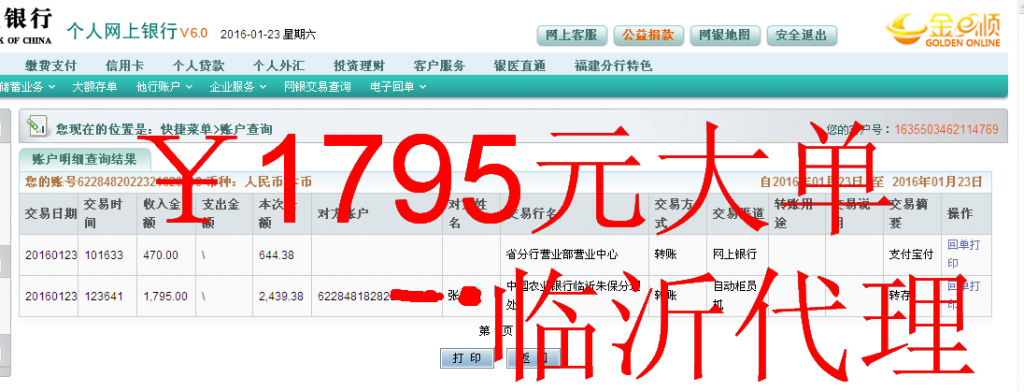Image resolution: width=1024 pixels, height=392 pixels.
Task: Click the Golden Online logo
Action: 943,31
